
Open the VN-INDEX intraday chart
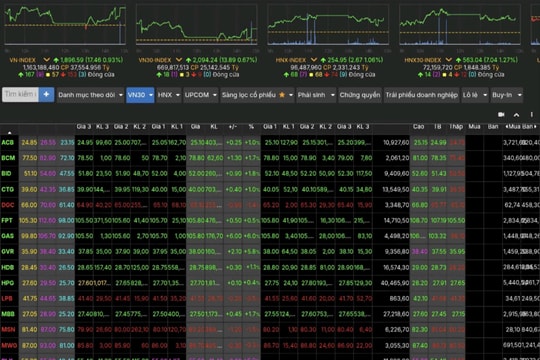pos(65,25)
